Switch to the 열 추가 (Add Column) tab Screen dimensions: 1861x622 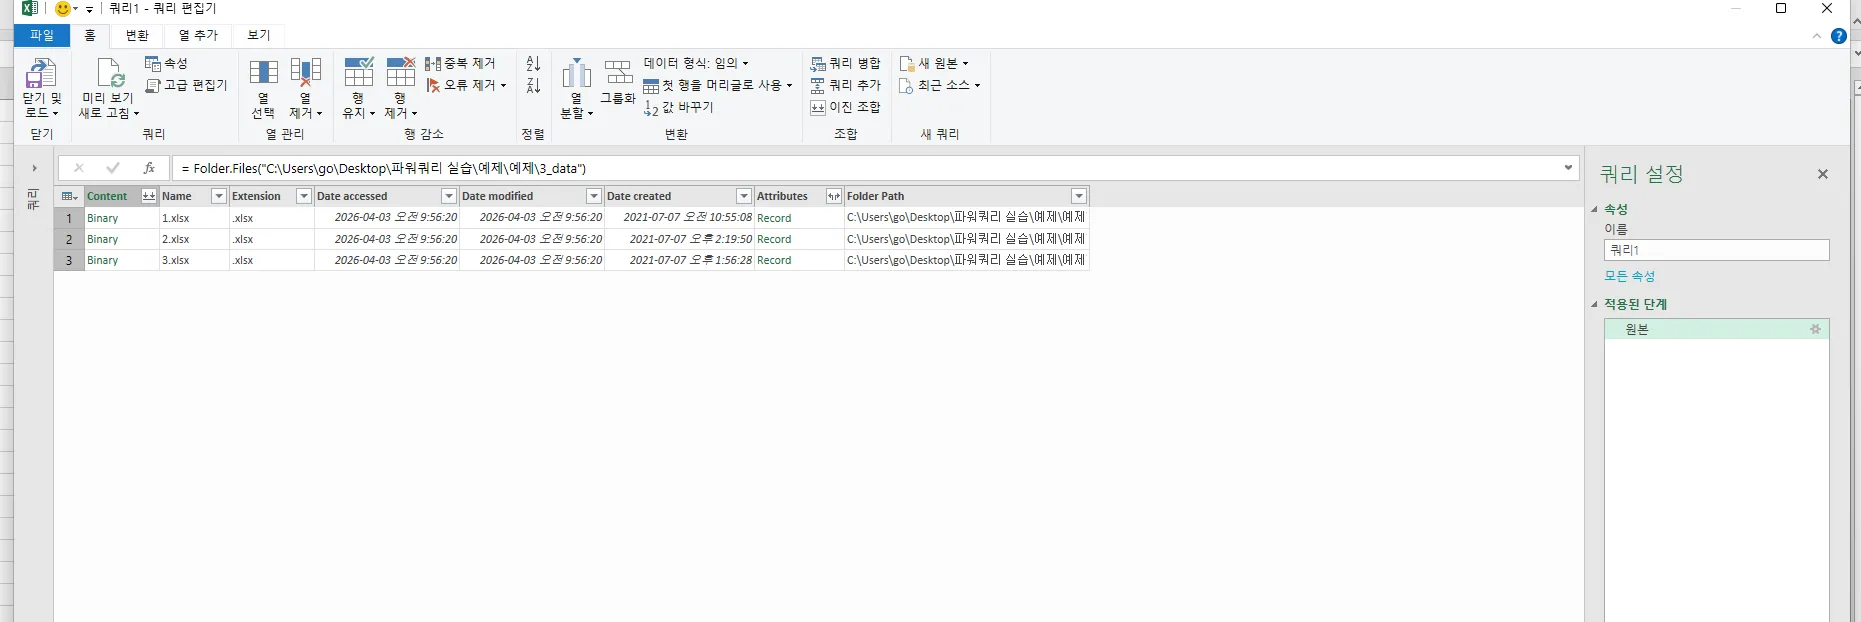coord(198,35)
